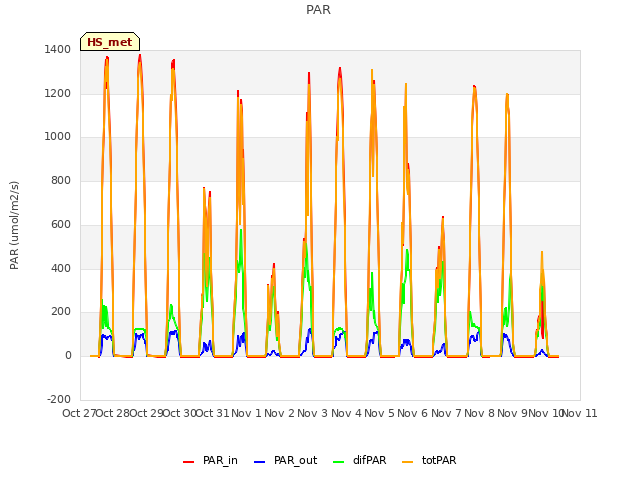Click the 1200 y-axis tick label

click(x=58, y=93)
